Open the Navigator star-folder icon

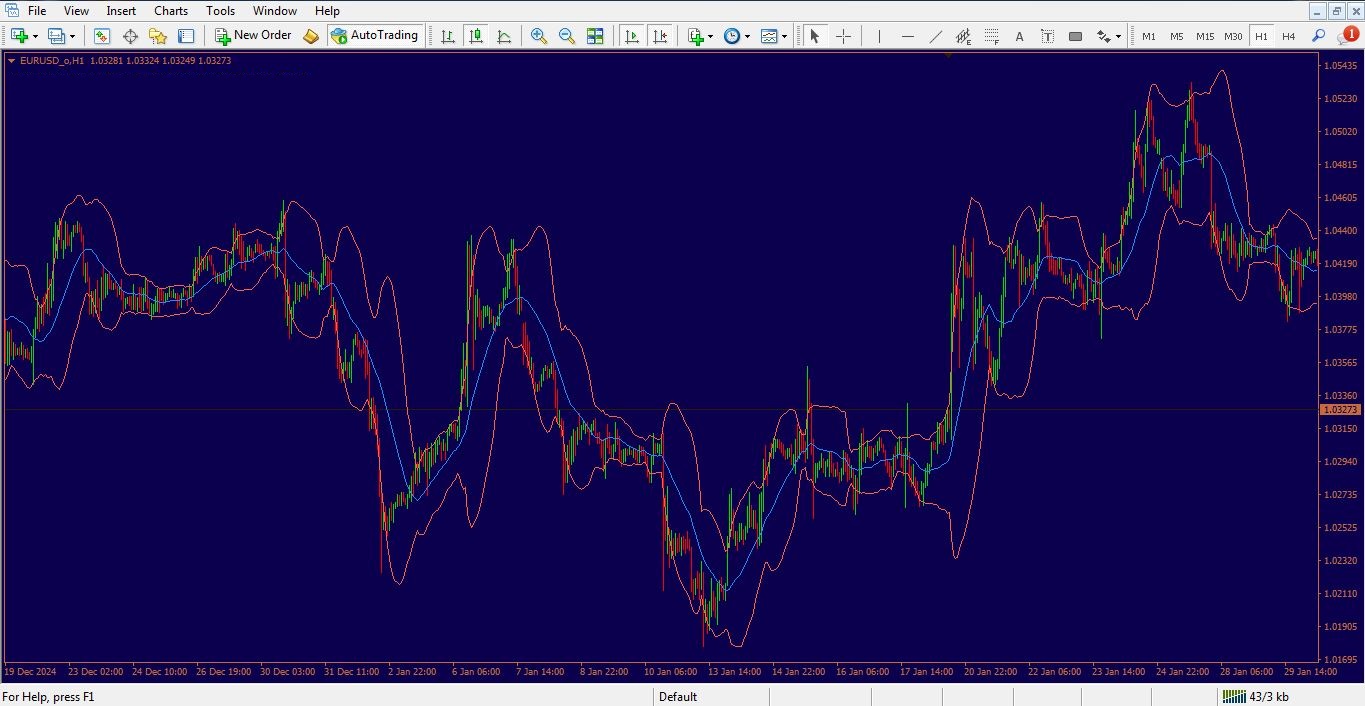pyautogui.click(x=158, y=36)
